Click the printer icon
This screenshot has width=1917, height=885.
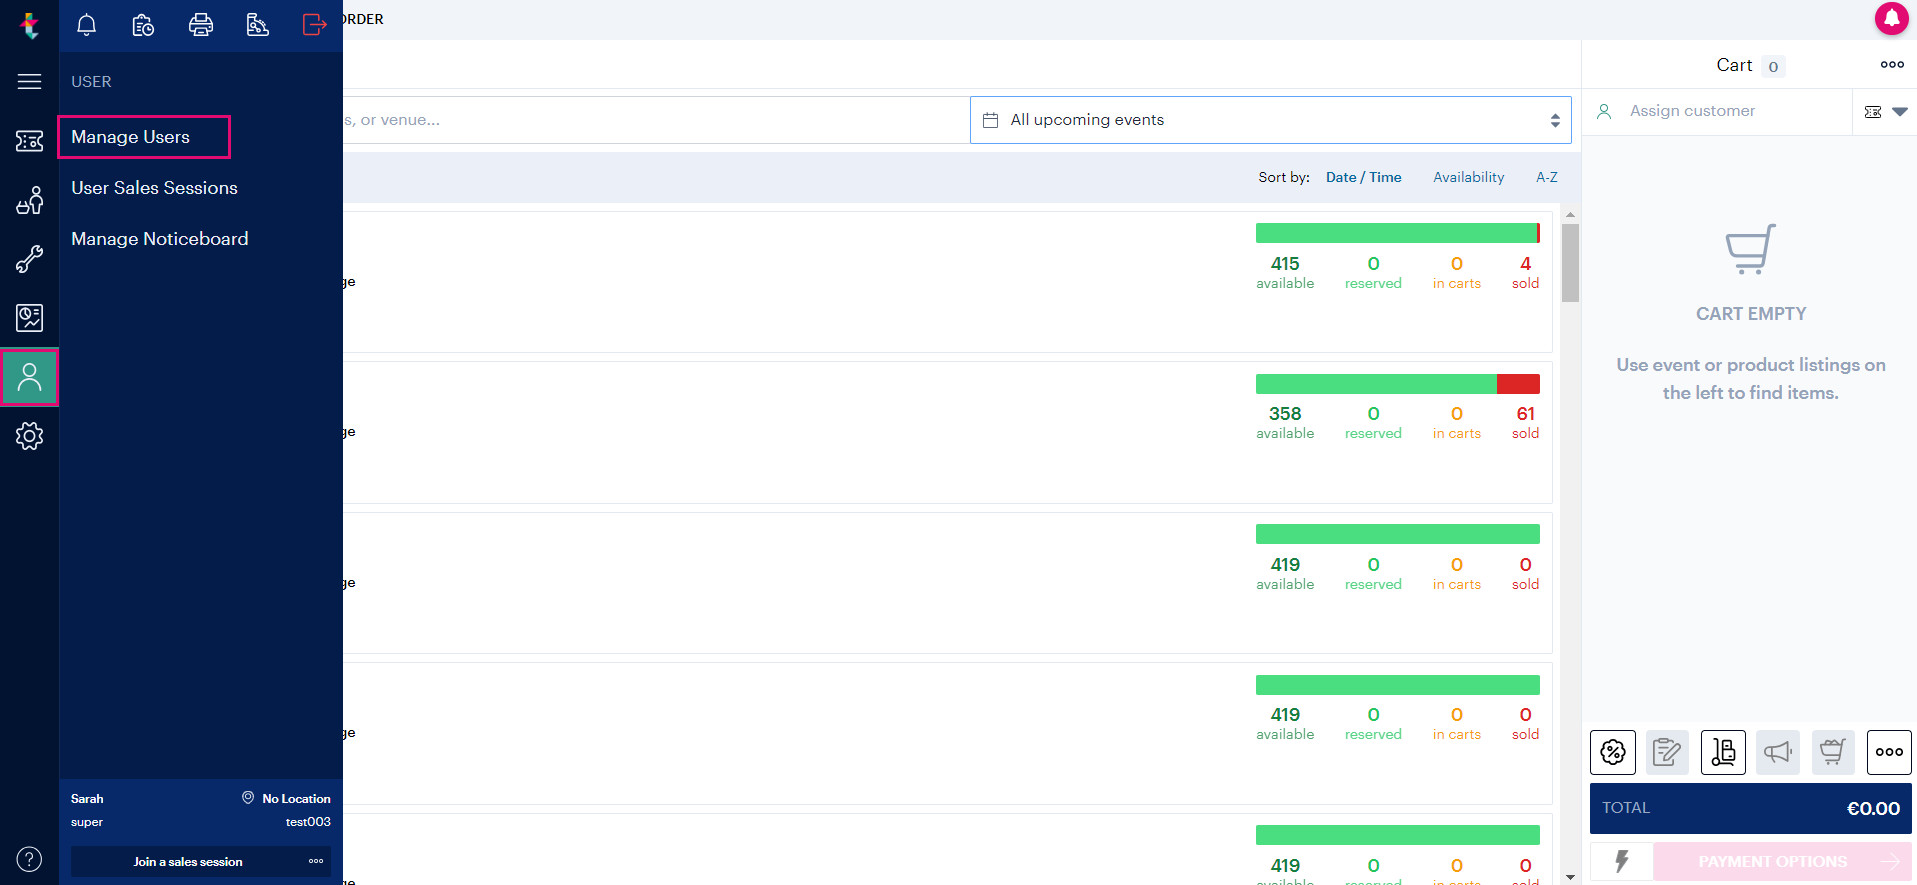(x=201, y=25)
